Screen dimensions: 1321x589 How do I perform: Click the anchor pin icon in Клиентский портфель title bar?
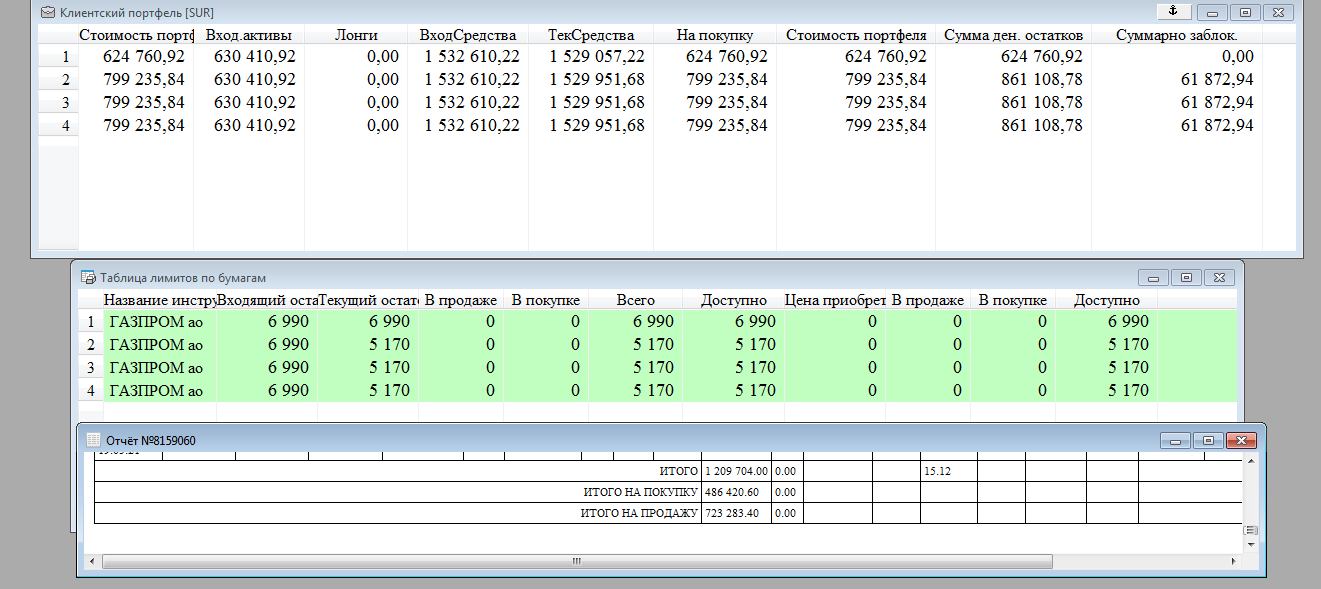click(1173, 12)
